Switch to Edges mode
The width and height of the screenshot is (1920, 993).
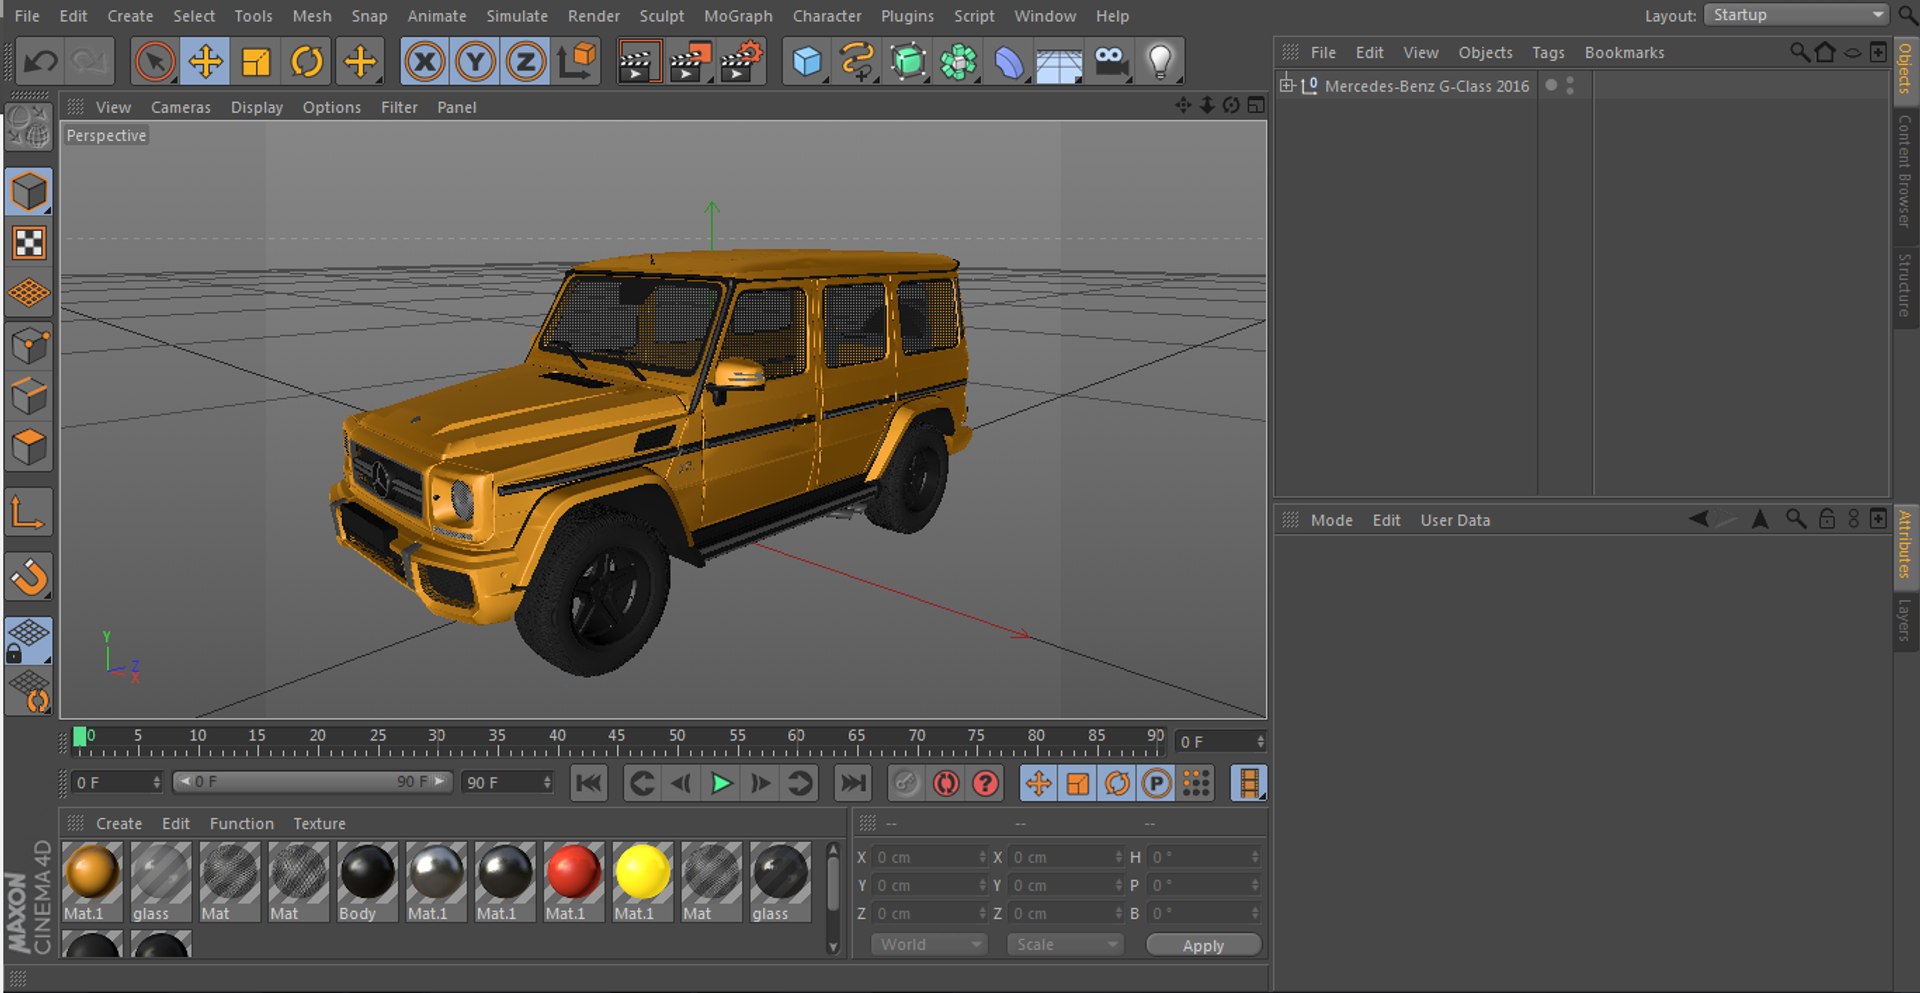29,396
